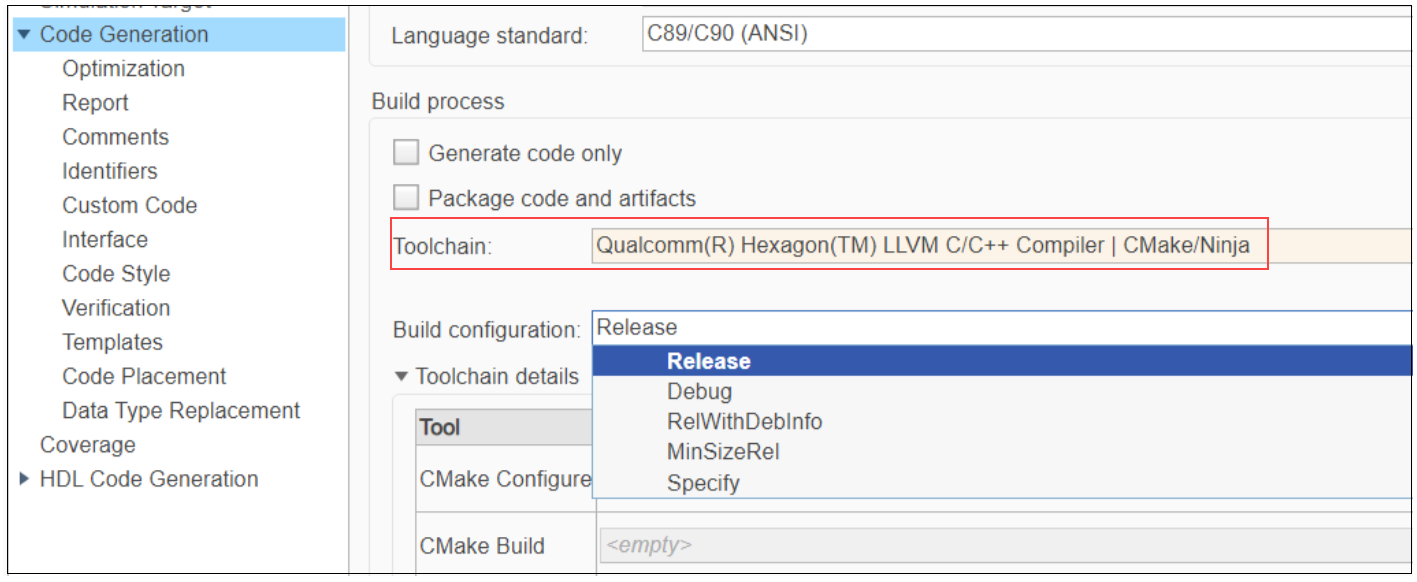Select Release from the build list

pos(709,362)
